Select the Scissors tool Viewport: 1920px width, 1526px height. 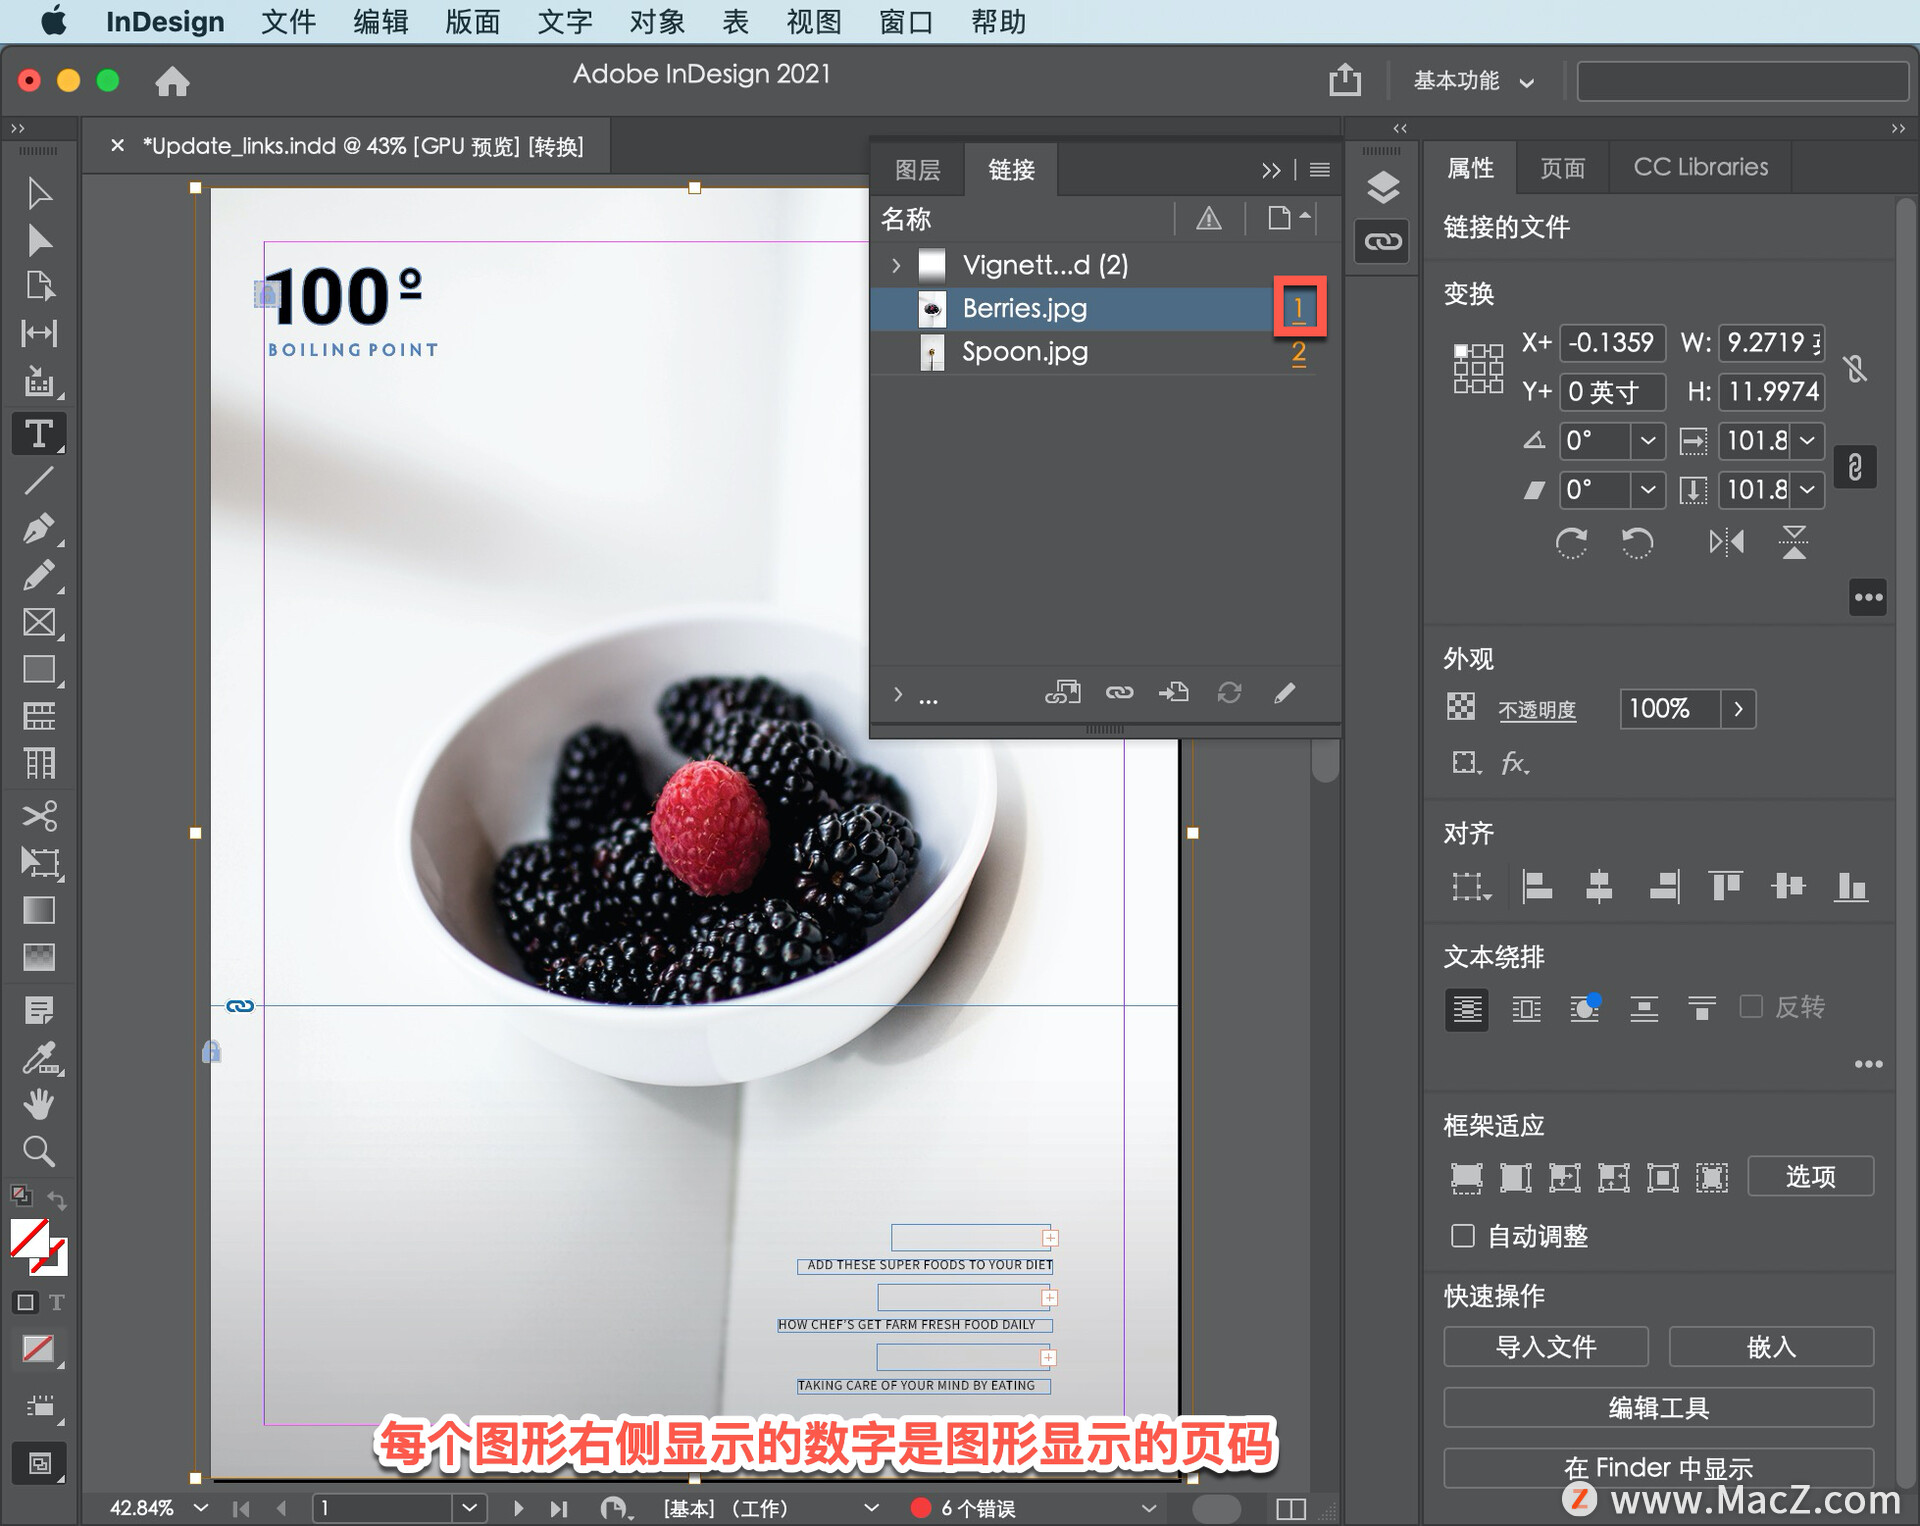(x=38, y=815)
